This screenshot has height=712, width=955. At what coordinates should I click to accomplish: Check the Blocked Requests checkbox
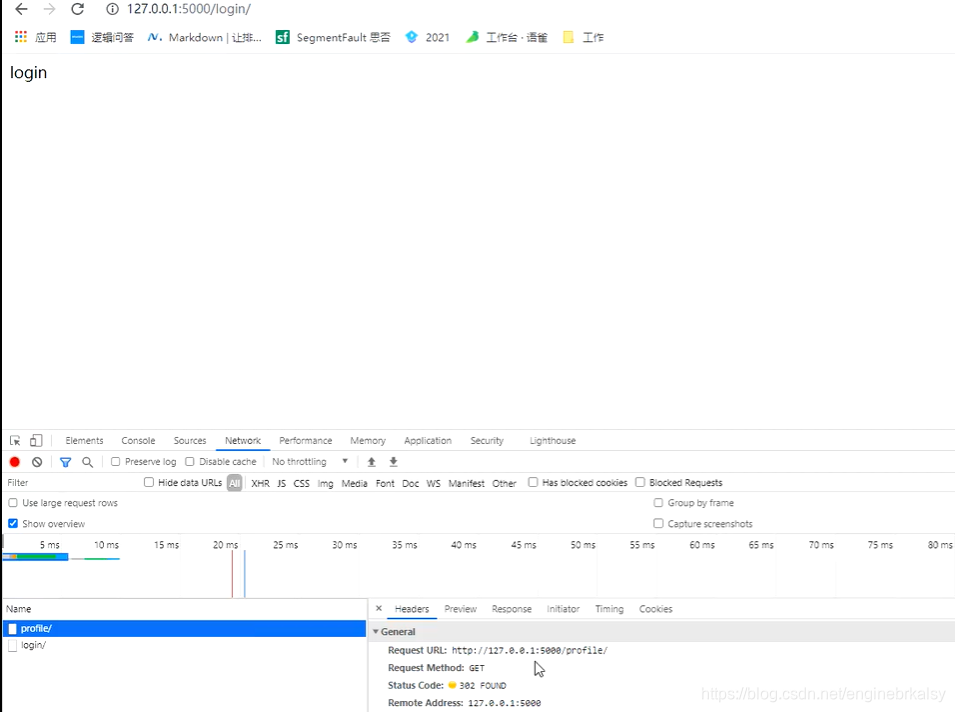640,482
